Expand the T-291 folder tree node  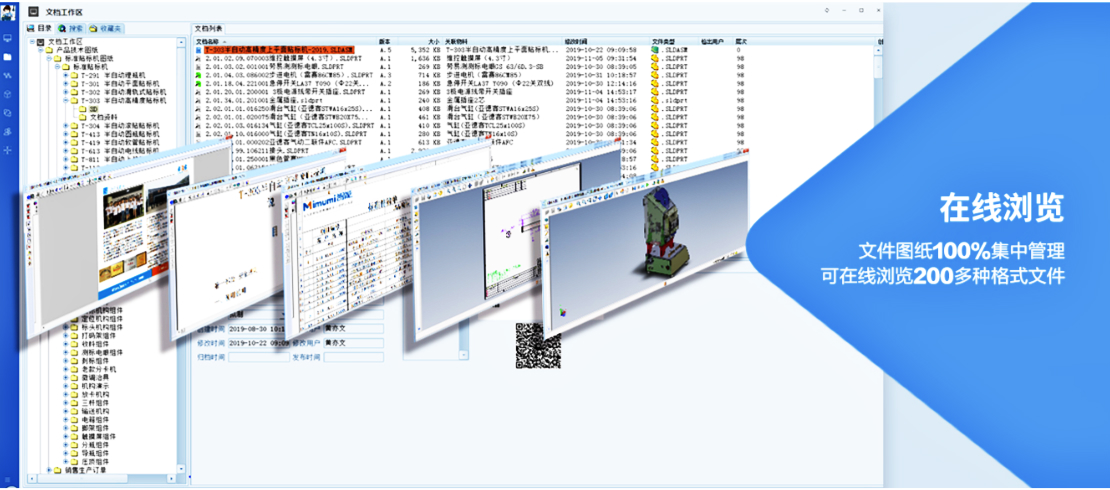tap(65, 75)
